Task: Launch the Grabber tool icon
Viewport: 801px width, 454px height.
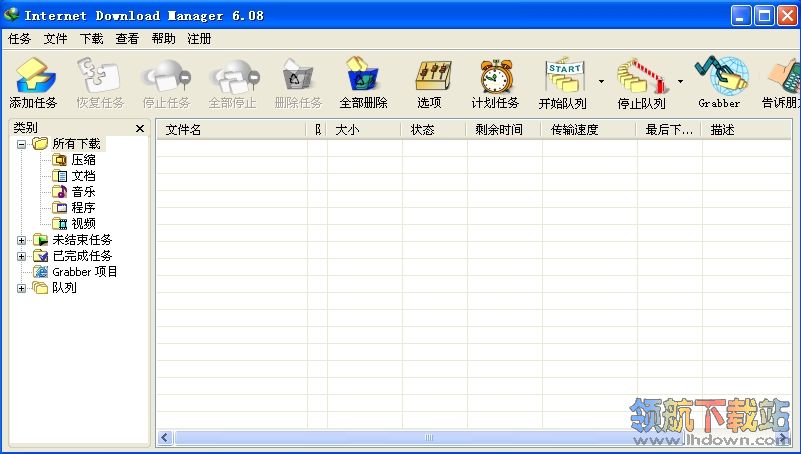Action: (721, 75)
